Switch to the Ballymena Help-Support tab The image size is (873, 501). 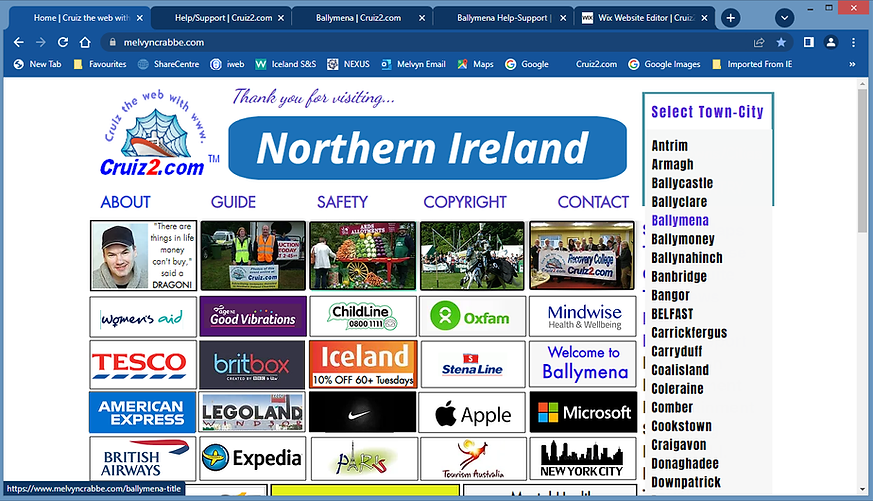pyautogui.click(x=504, y=18)
